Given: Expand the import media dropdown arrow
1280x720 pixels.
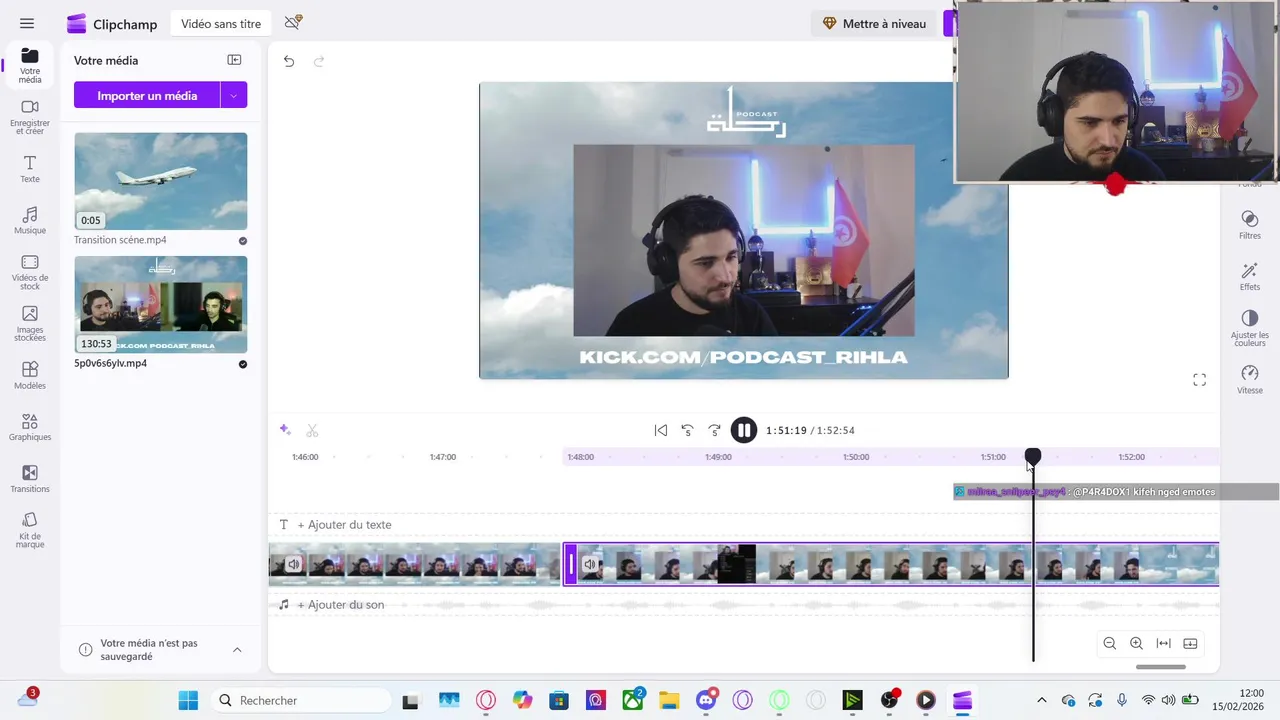Looking at the screenshot, I should coord(234,95).
